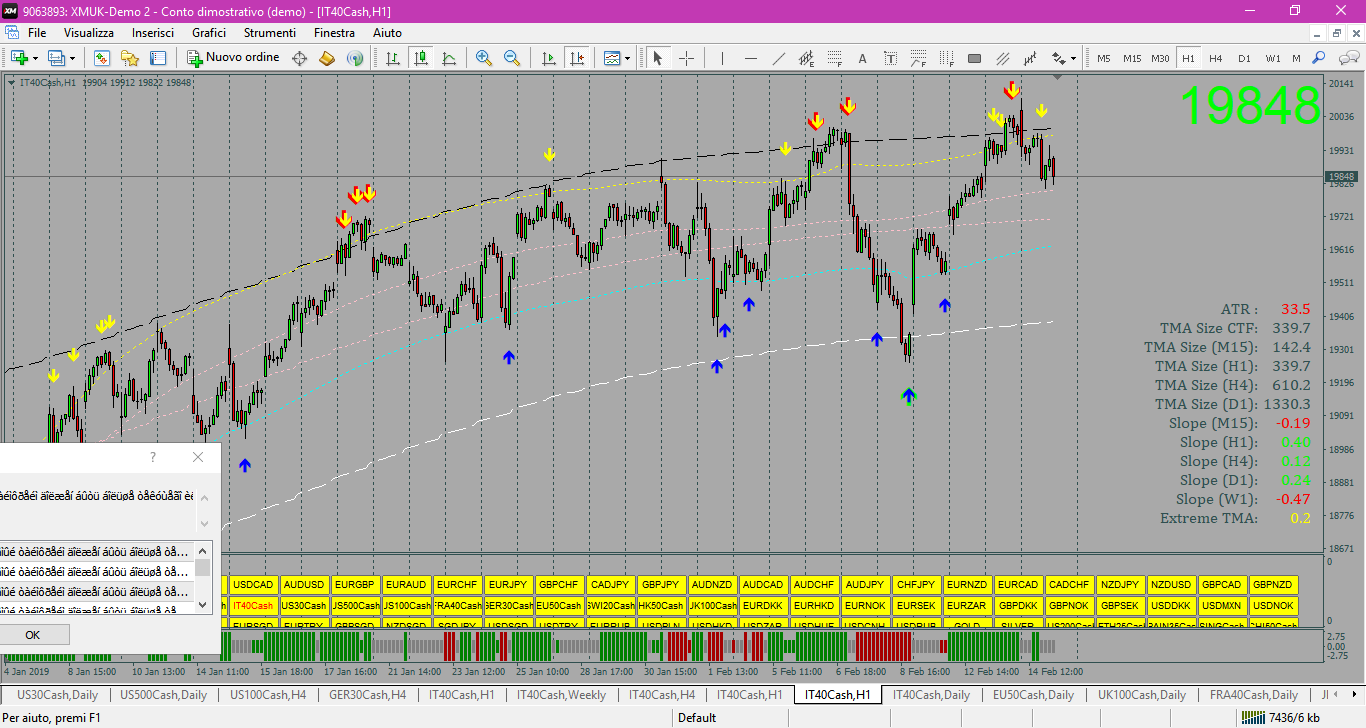Open the Market Watch window icon
The image size is (1366, 728).
coord(101,58)
